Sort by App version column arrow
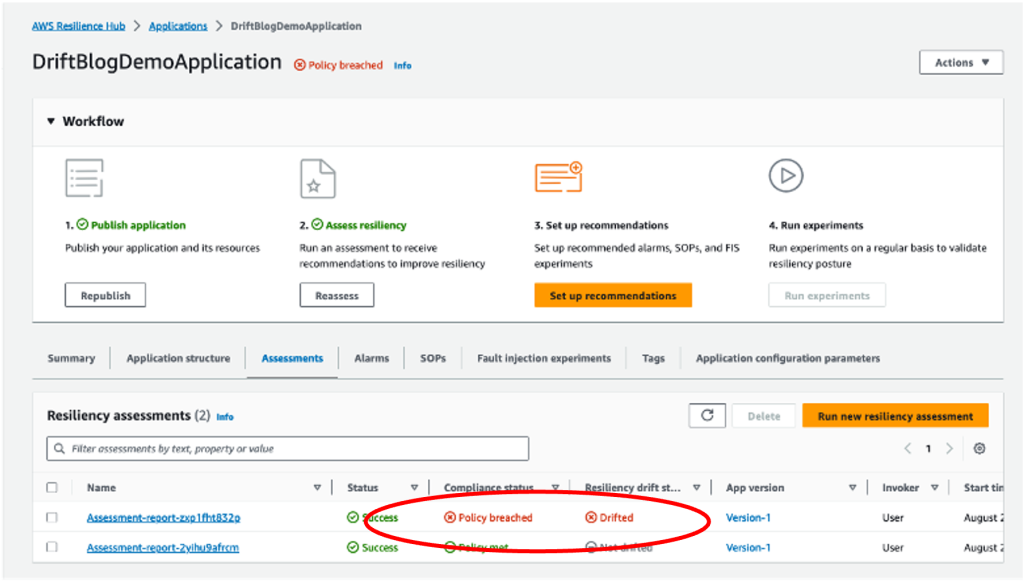 [852, 488]
